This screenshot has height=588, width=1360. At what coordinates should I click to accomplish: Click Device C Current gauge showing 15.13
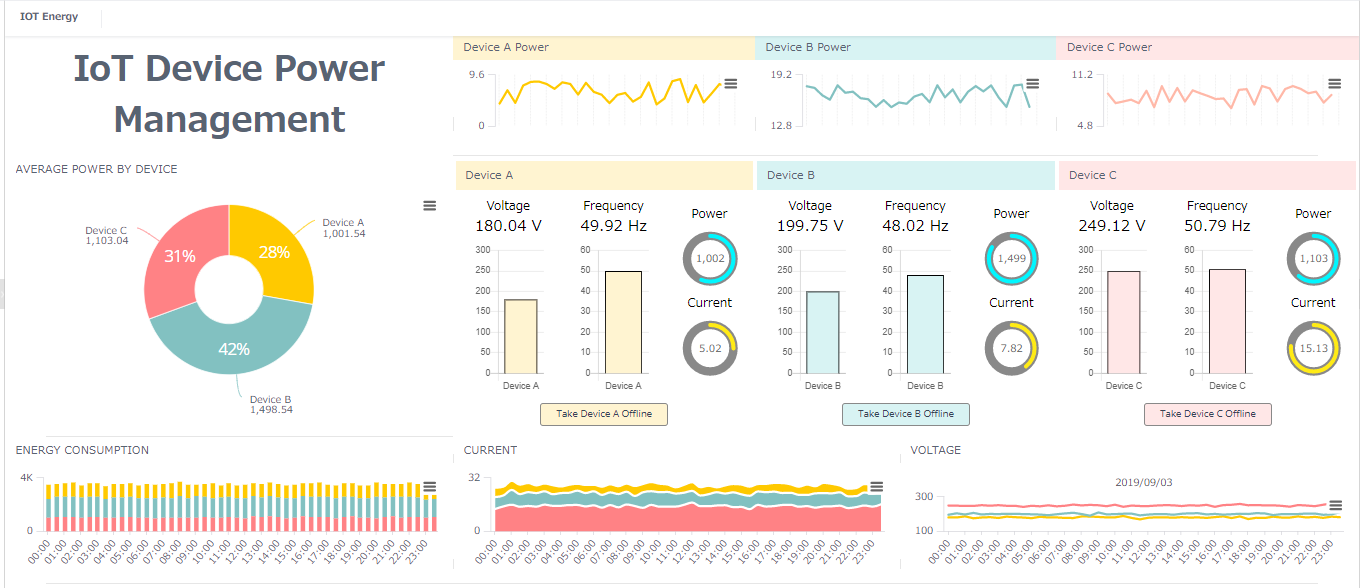click(1313, 348)
